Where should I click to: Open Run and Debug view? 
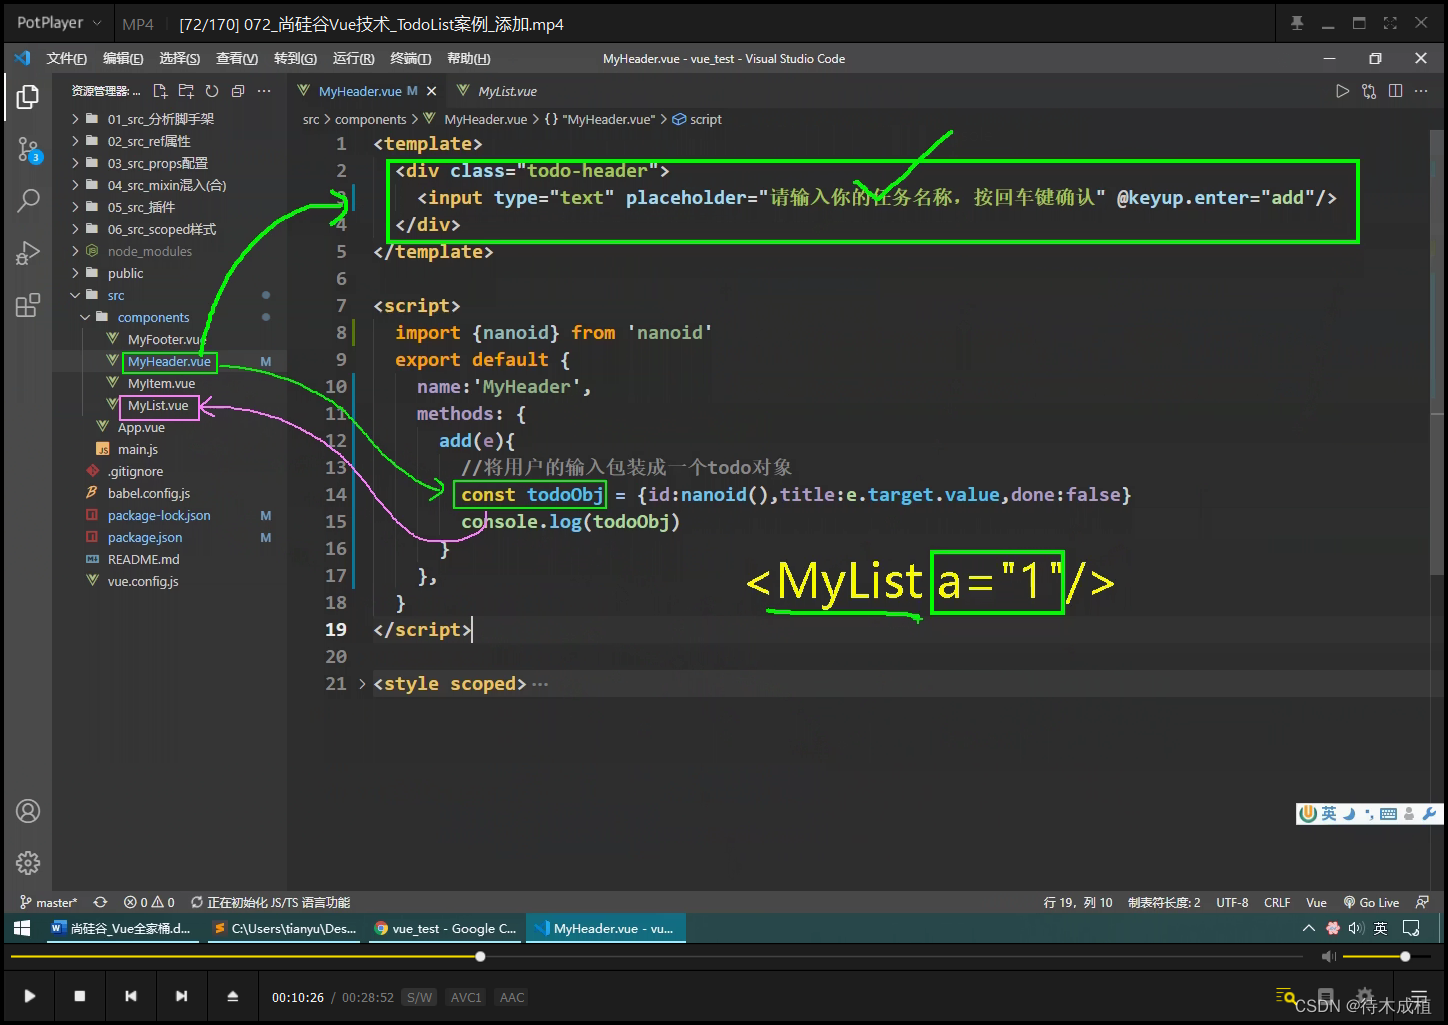tap(28, 252)
